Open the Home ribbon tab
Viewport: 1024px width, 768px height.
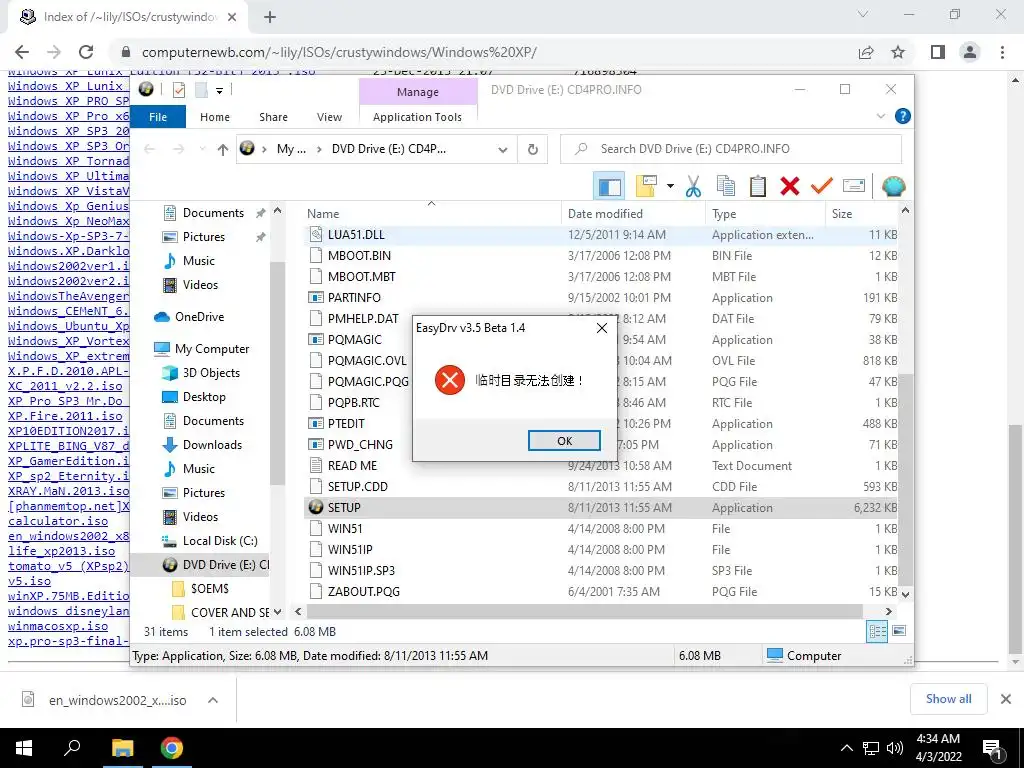click(x=215, y=117)
